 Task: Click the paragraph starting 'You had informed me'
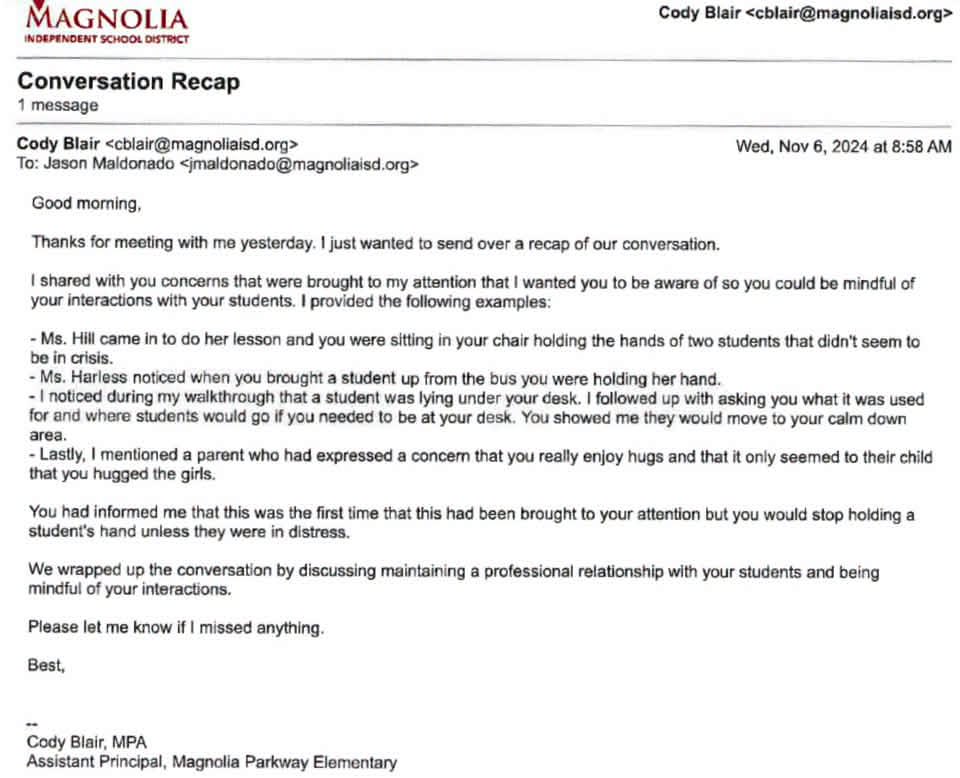(471, 522)
